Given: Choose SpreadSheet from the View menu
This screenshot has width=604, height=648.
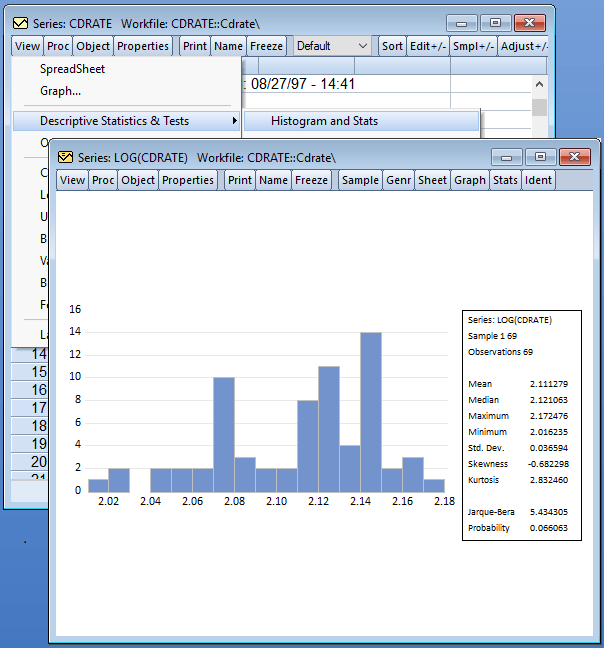Looking at the screenshot, I should 72,69.
